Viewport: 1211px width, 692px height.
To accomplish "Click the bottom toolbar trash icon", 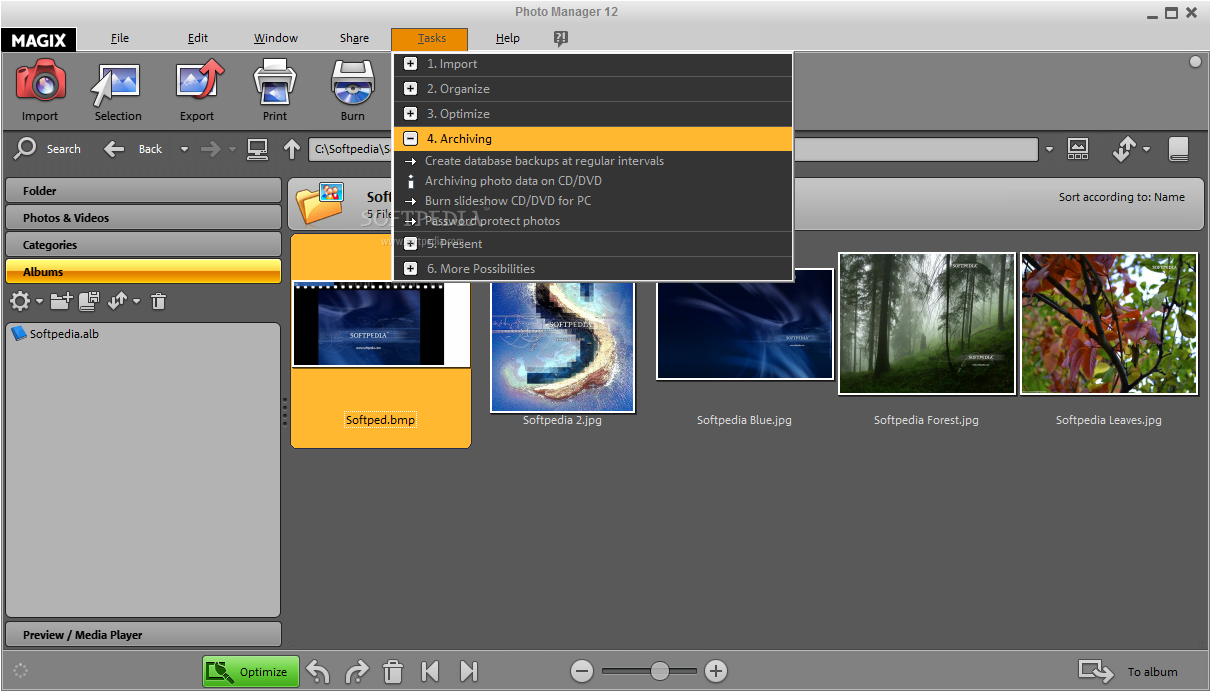I will pos(394,671).
